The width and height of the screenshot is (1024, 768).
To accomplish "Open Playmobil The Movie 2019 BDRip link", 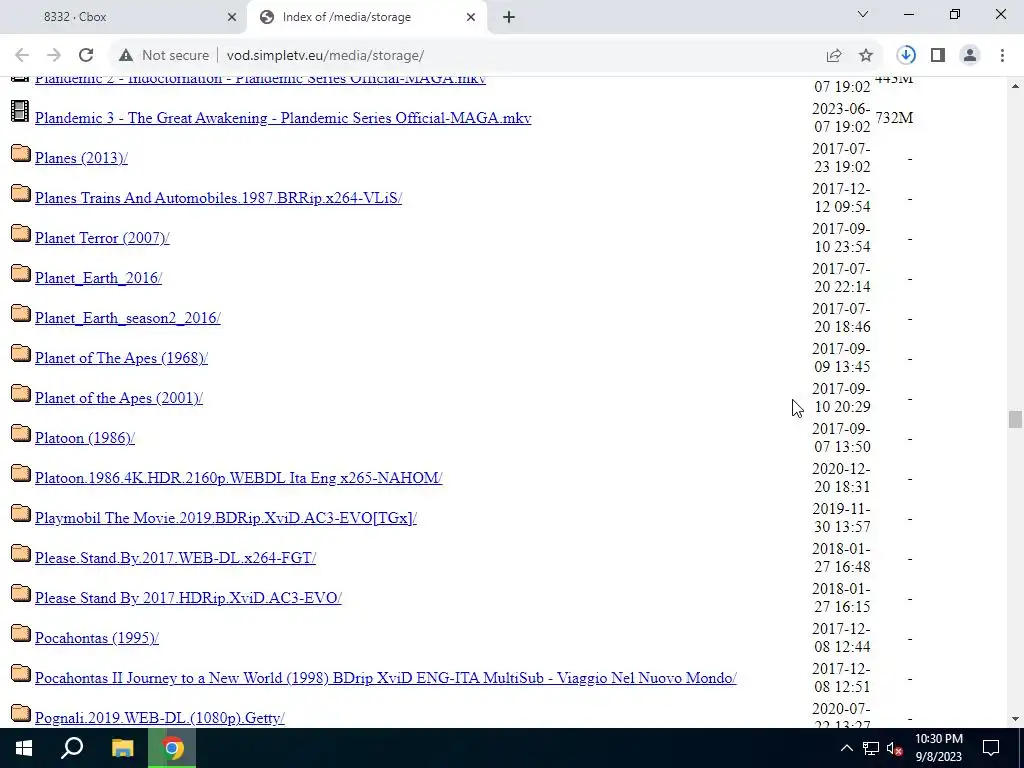I will (x=225, y=518).
